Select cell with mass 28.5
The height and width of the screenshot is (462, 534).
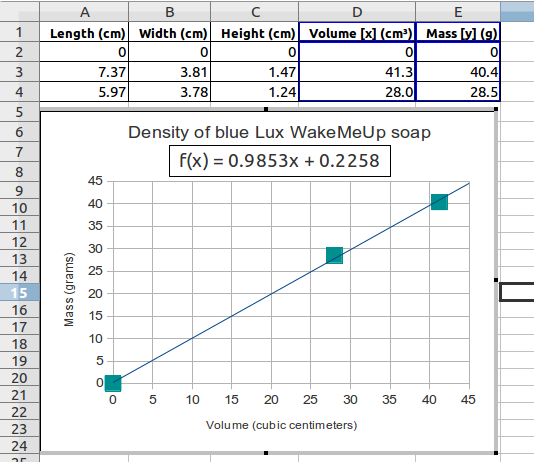tap(458, 92)
